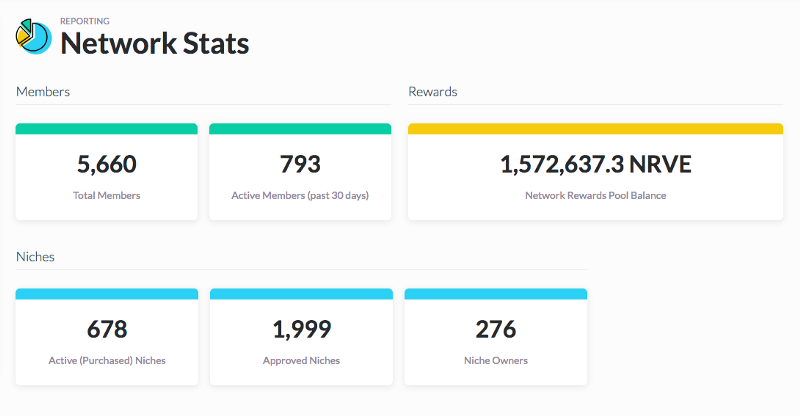The image size is (800, 416).
Task: Click the 1,572,637.3 NRVE value
Action: 595,164
